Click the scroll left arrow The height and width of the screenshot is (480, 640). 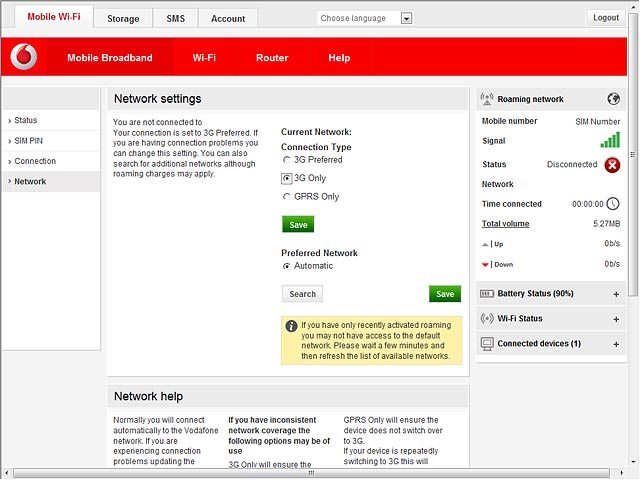point(6,473)
